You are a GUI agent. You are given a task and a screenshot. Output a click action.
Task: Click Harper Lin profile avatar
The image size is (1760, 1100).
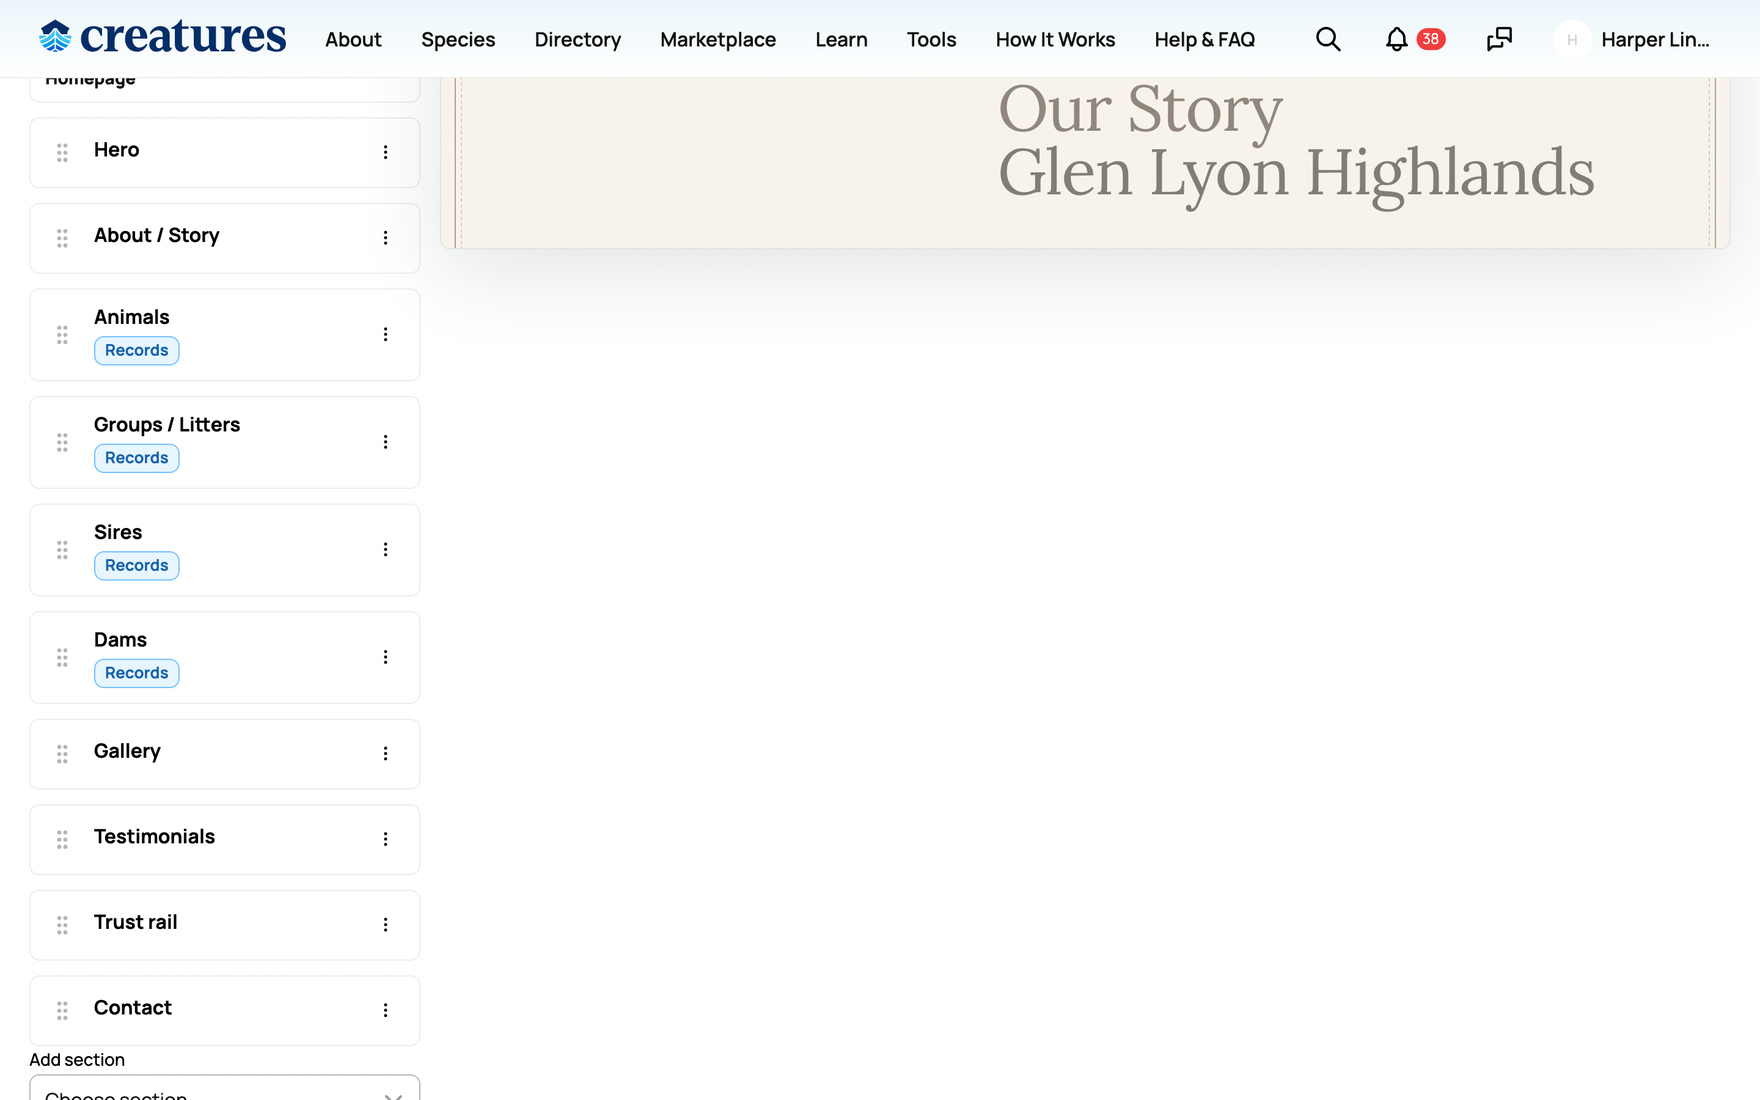pyautogui.click(x=1572, y=39)
